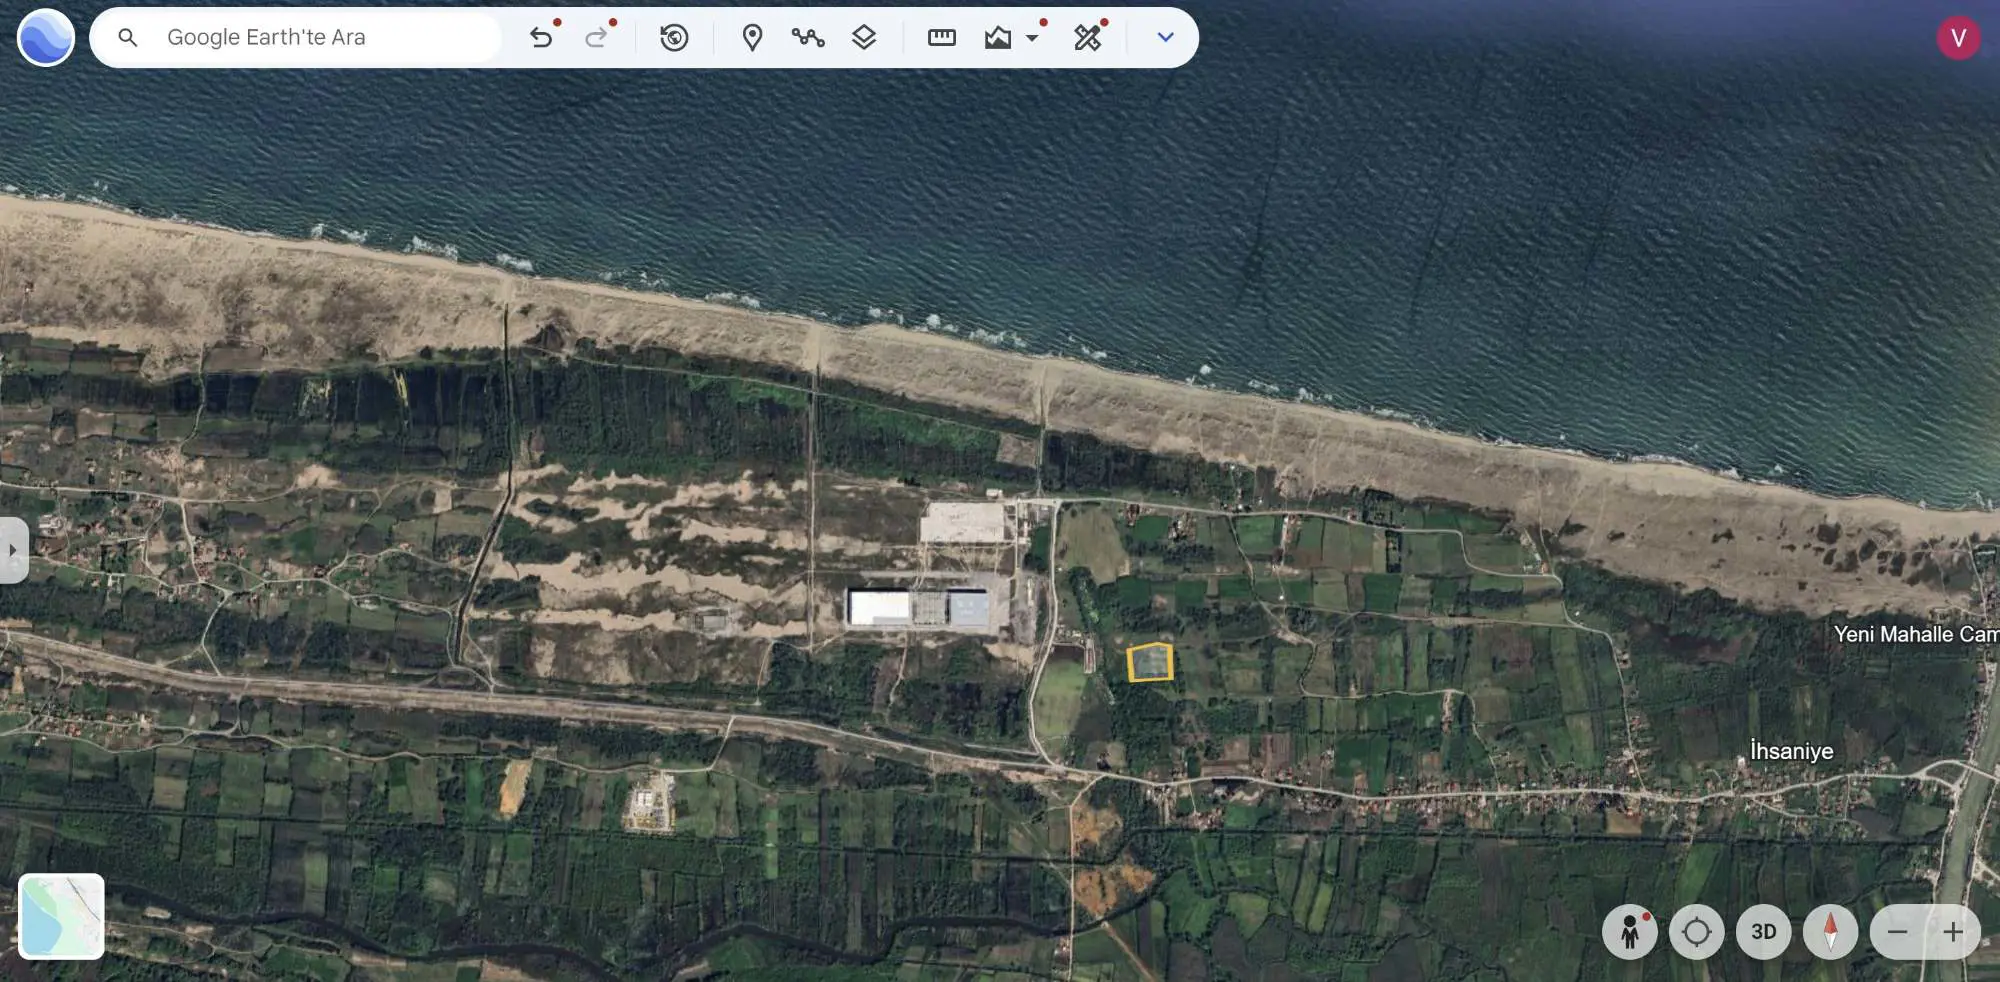Open the Google Earth home logo
This screenshot has width=2000, height=982.
(46, 38)
